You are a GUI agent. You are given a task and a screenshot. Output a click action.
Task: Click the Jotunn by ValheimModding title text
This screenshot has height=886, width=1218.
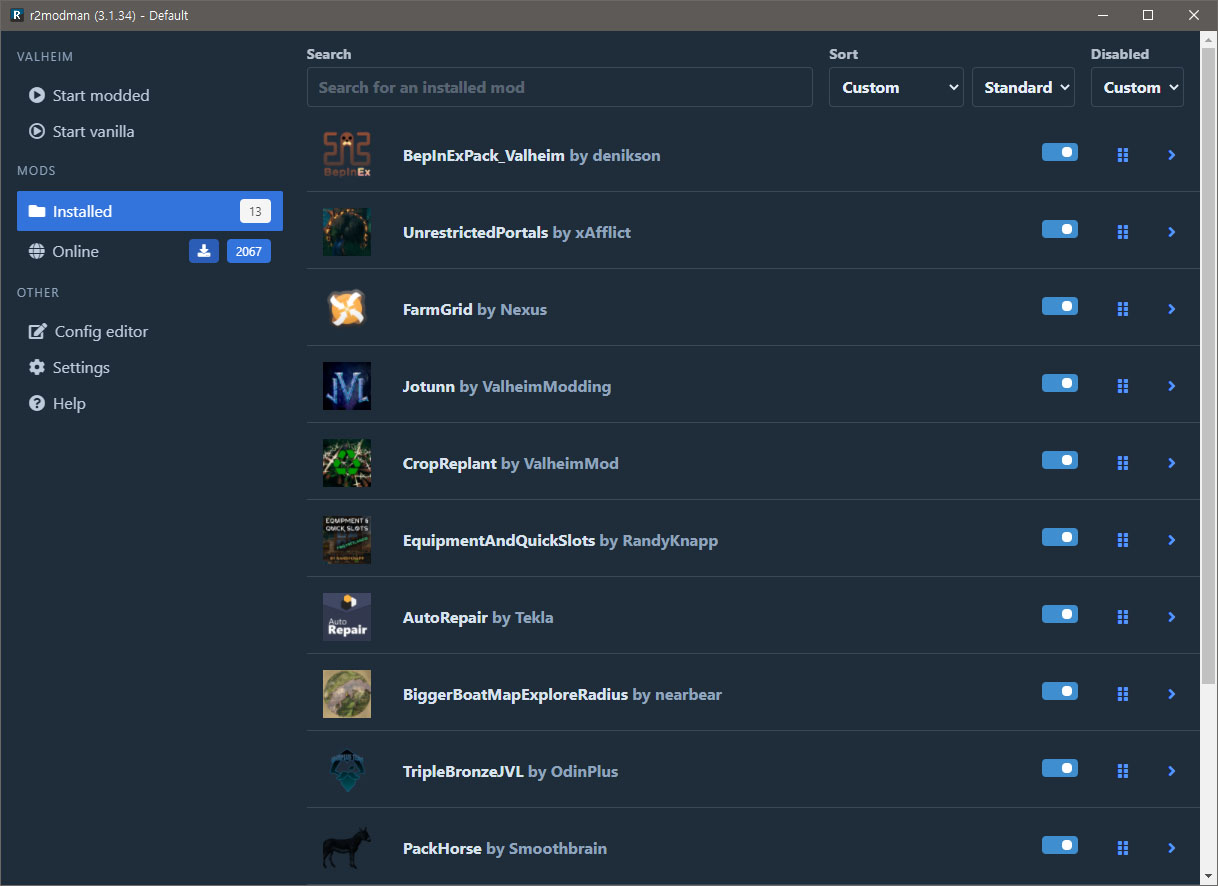pos(507,386)
